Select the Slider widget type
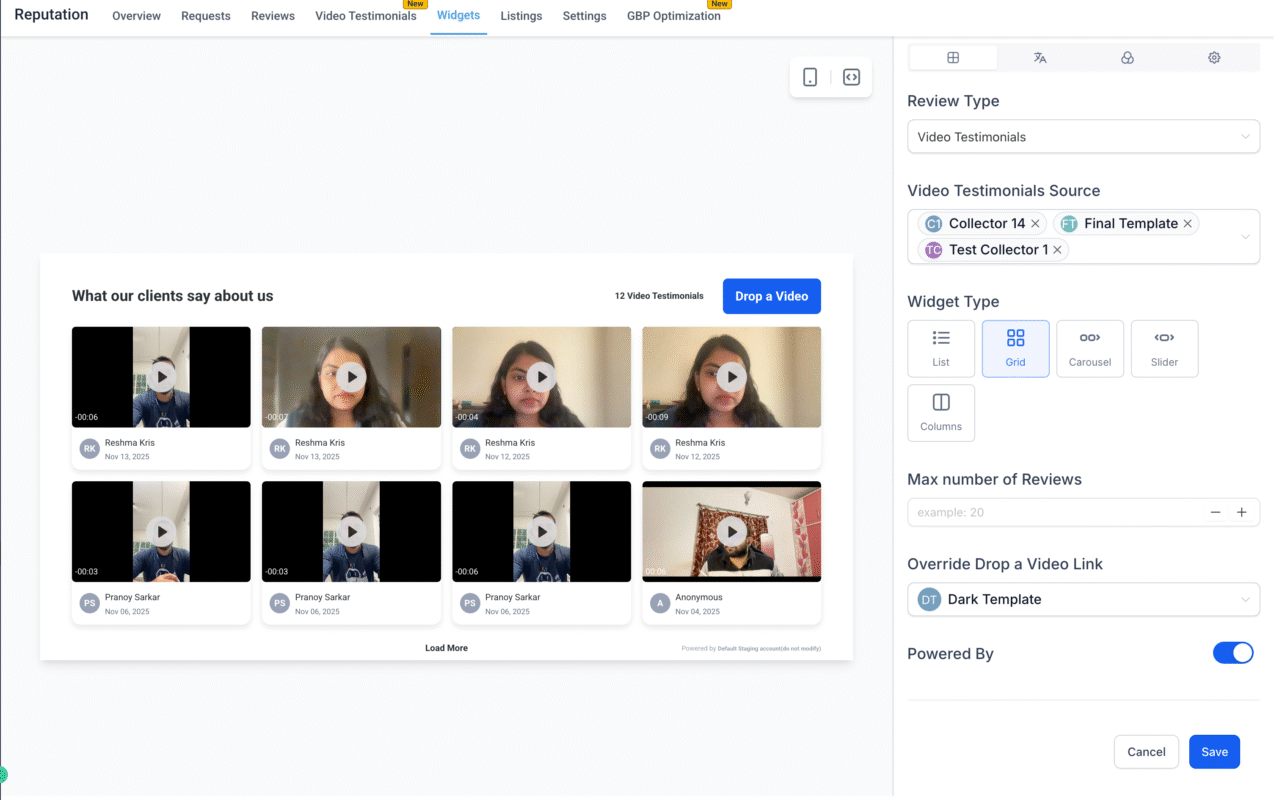This screenshot has width=1274, height=800. tap(1164, 348)
